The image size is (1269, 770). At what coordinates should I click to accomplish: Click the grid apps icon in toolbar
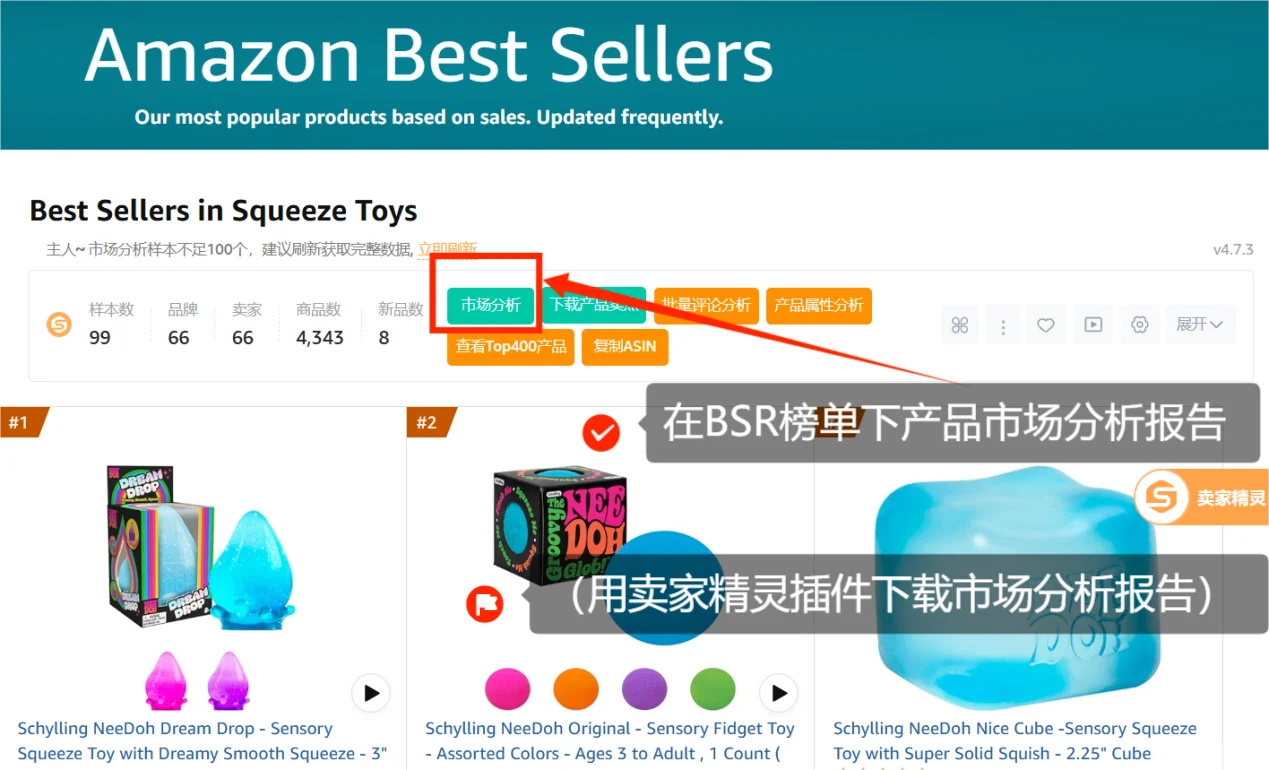click(960, 325)
